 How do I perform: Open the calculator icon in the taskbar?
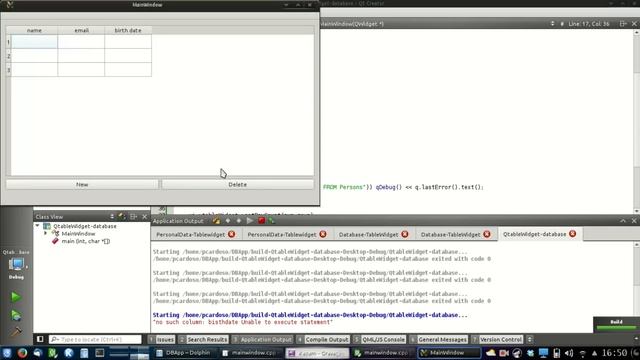point(84,353)
